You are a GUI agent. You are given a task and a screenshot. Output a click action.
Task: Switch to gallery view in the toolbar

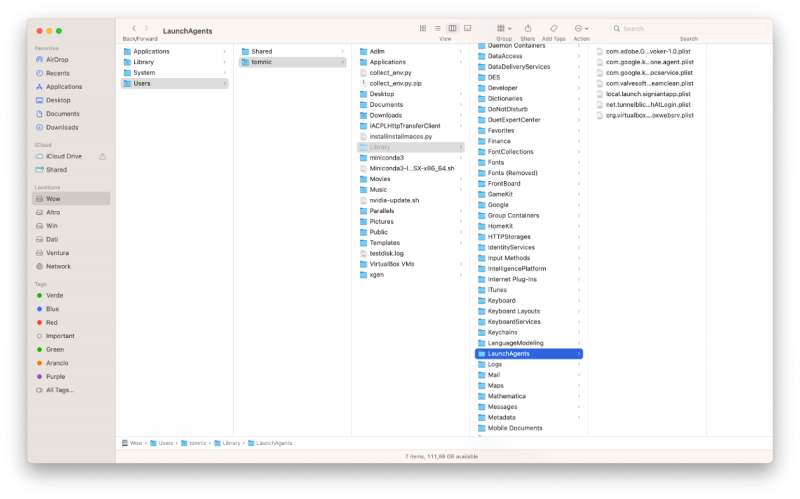pos(467,29)
